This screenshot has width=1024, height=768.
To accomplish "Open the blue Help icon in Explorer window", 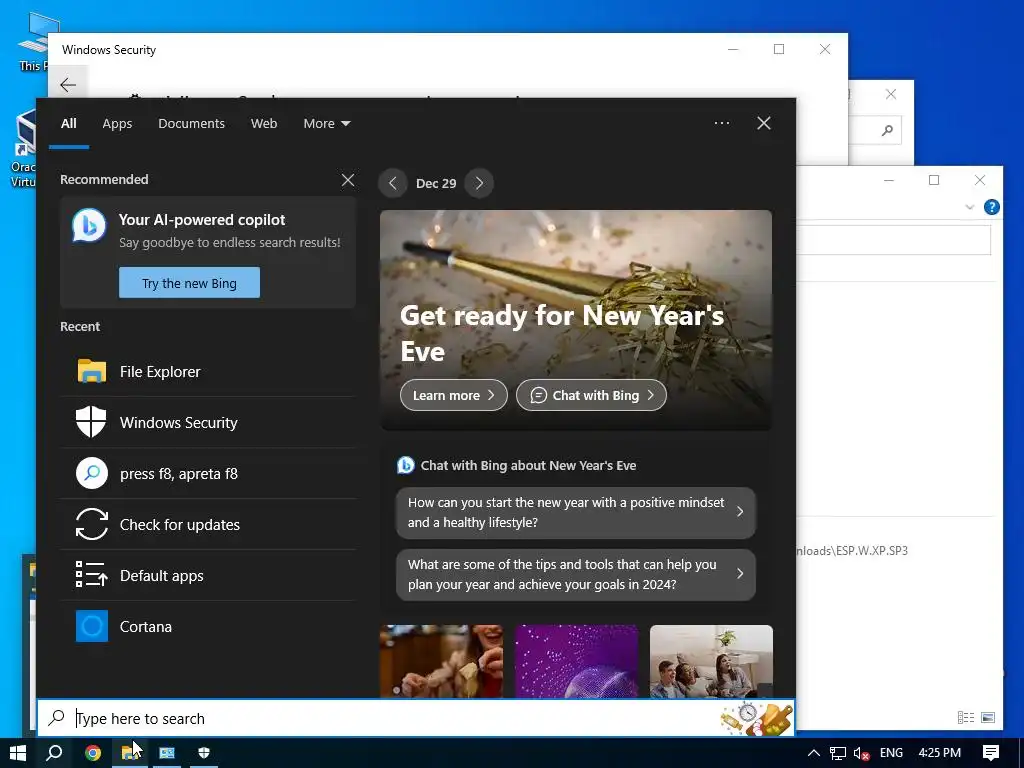I will click(991, 207).
